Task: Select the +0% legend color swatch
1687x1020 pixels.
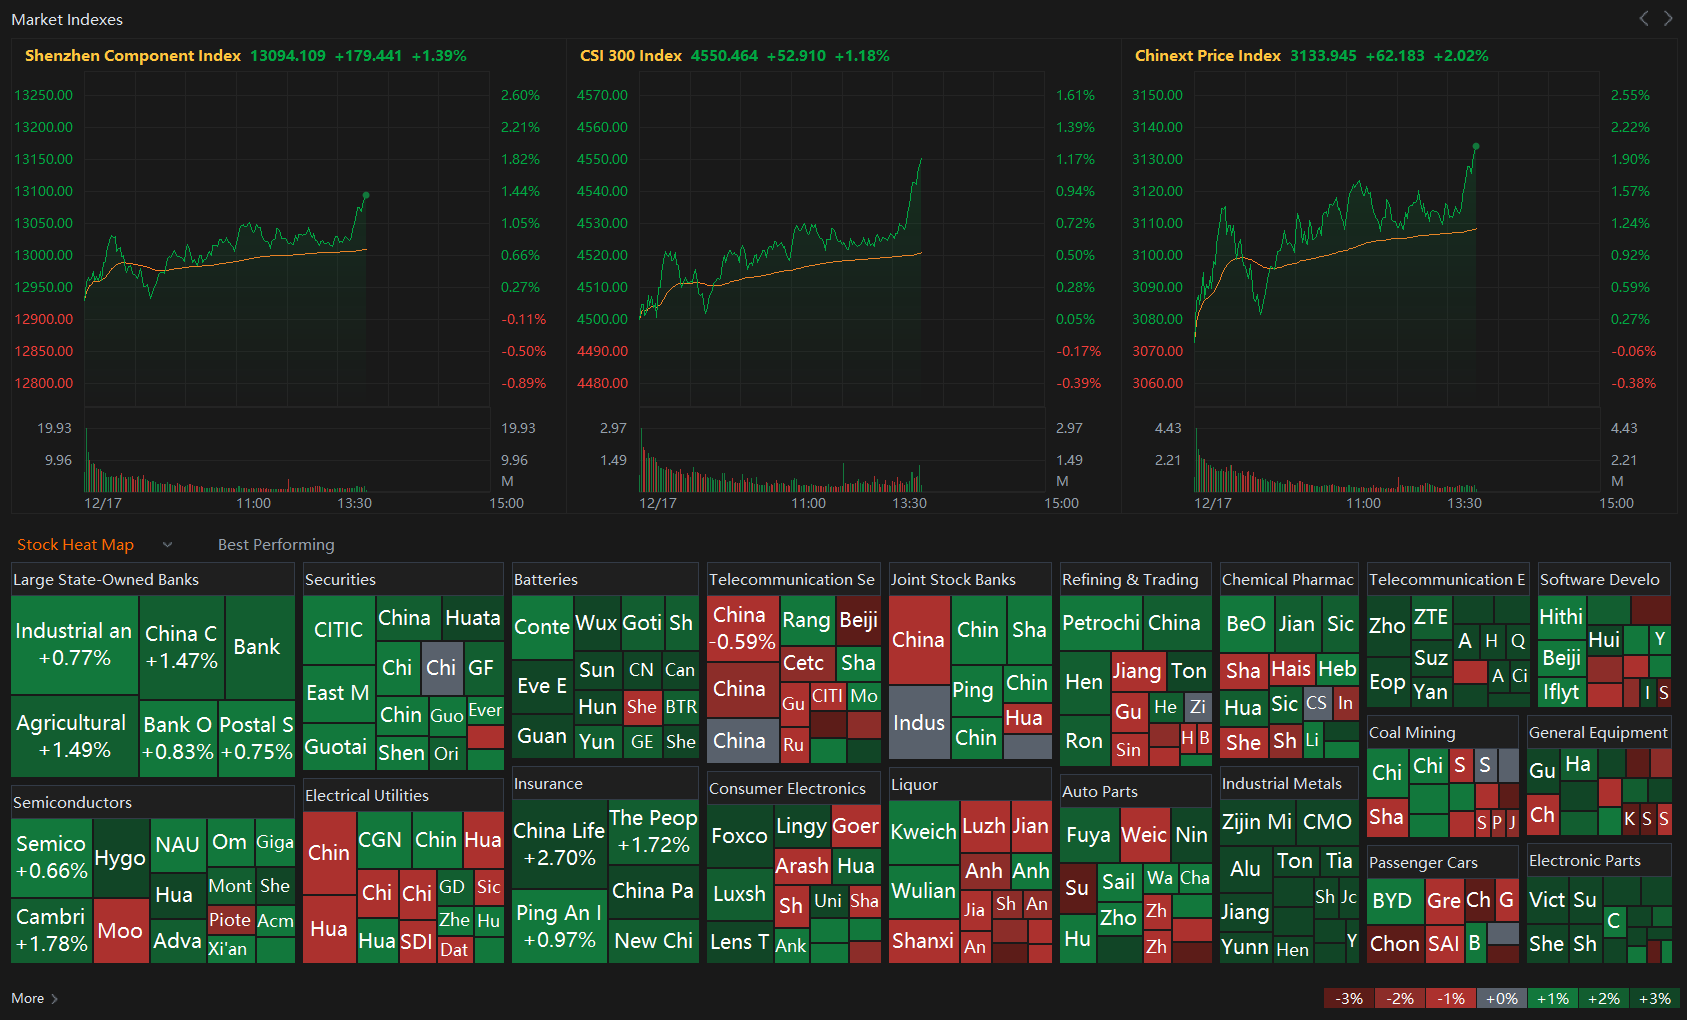Action: coord(1502,998)
